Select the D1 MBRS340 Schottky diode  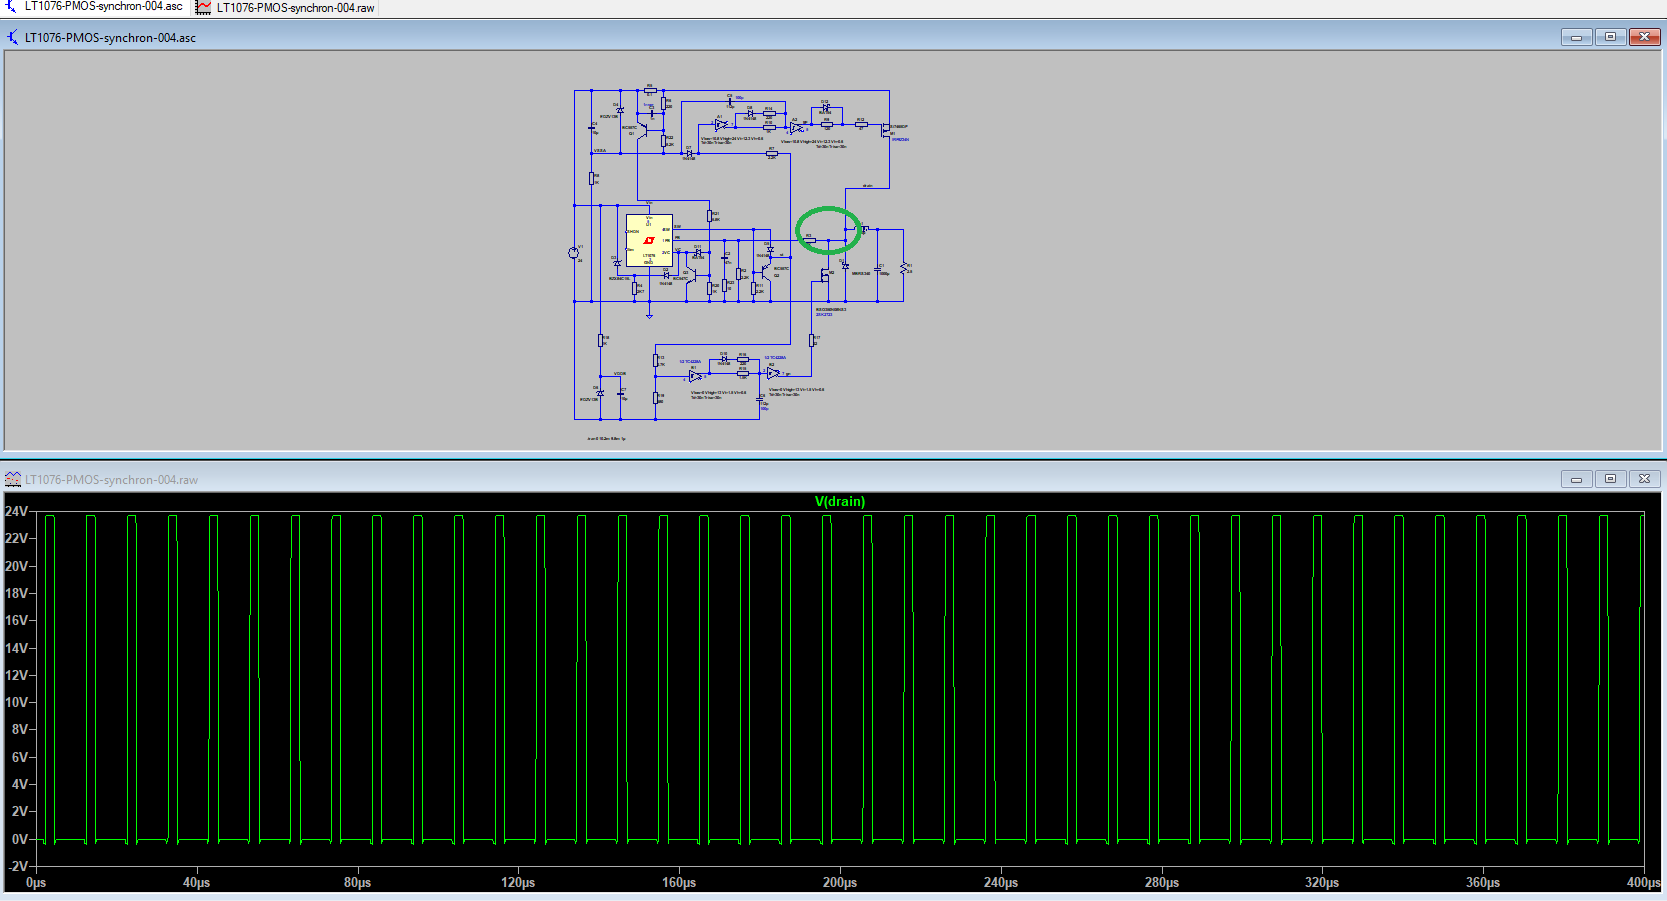[845, 266]
